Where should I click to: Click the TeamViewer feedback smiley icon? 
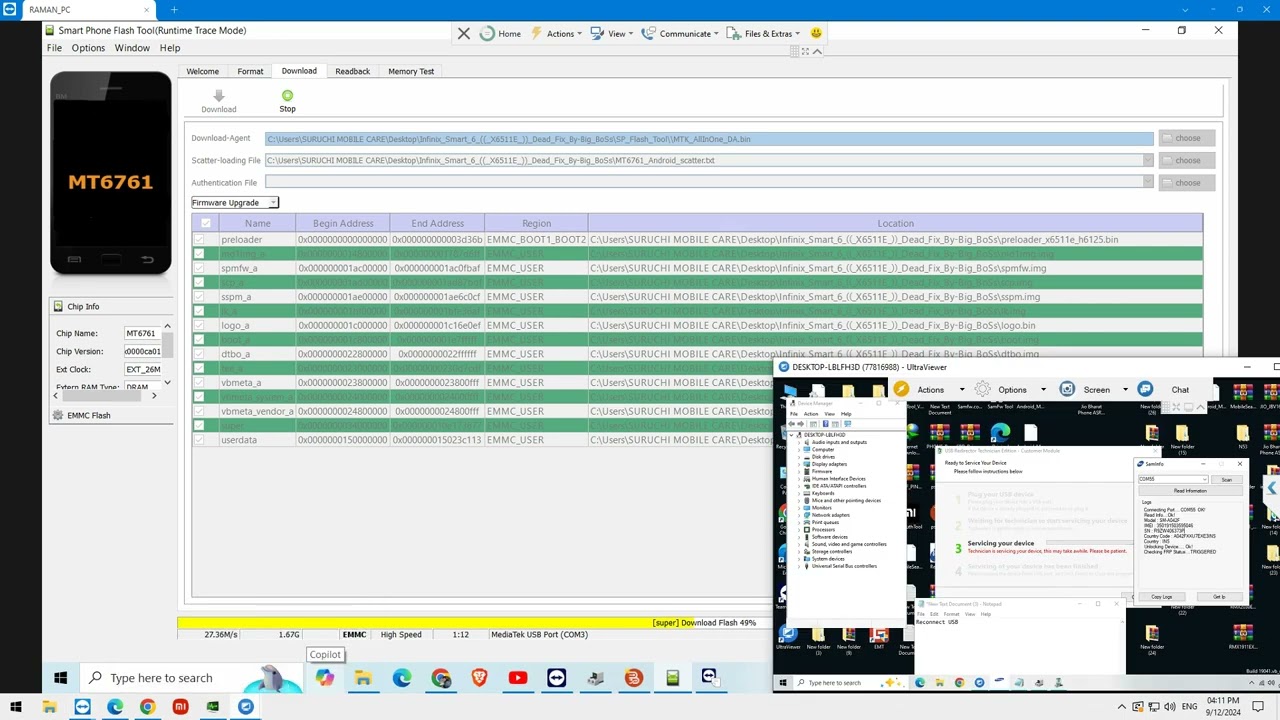point(816,33)
